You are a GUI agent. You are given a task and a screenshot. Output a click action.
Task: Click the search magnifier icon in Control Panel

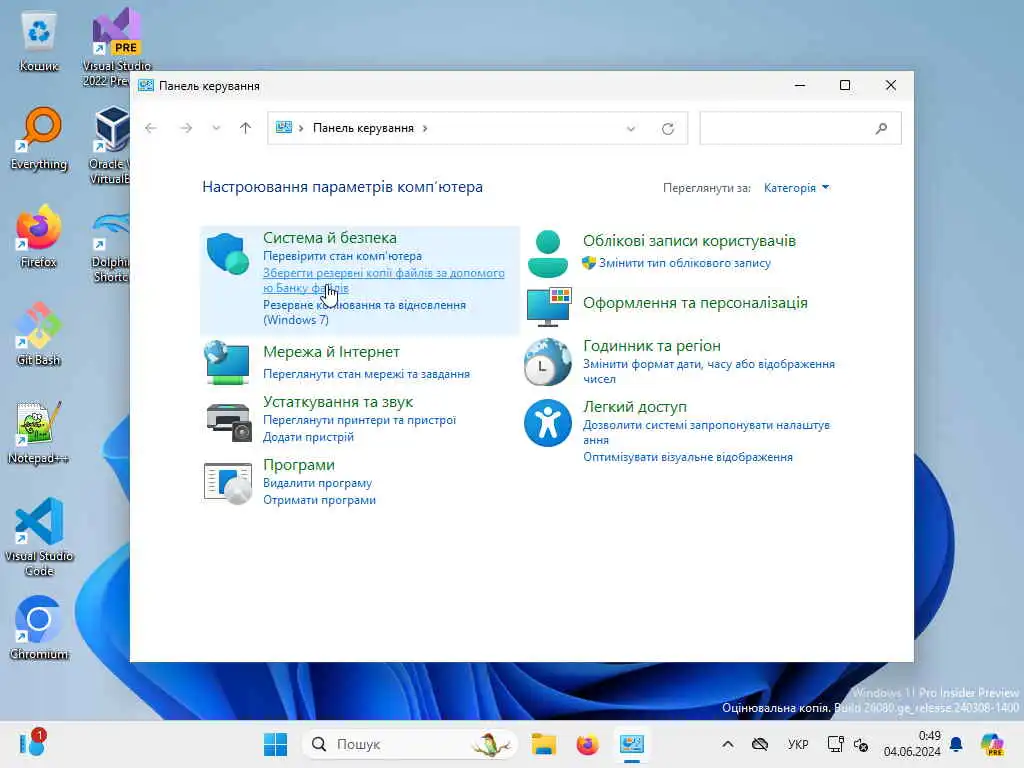(x=881, y=129)
